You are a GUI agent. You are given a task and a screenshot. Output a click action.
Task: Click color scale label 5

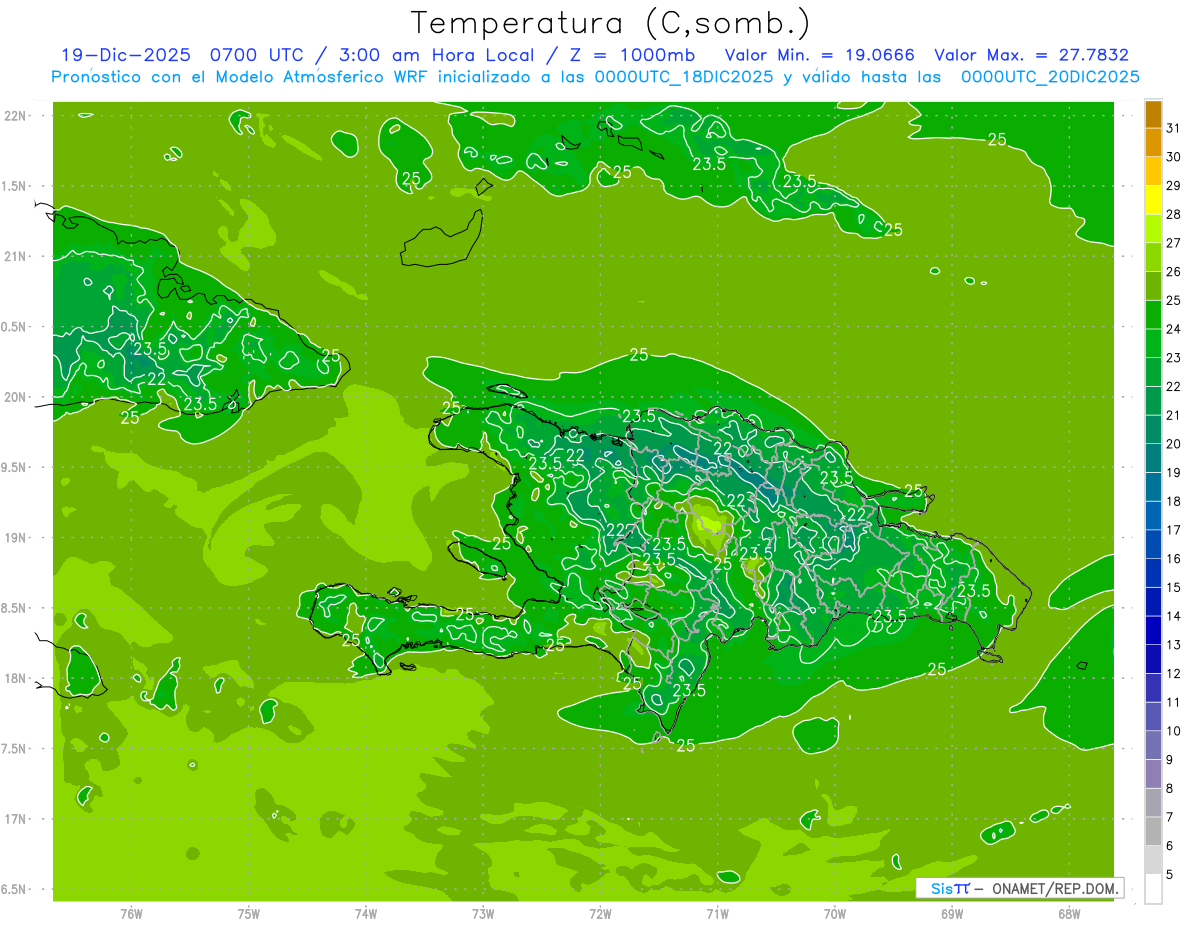pyautogui.click(x=1170, y=875)
